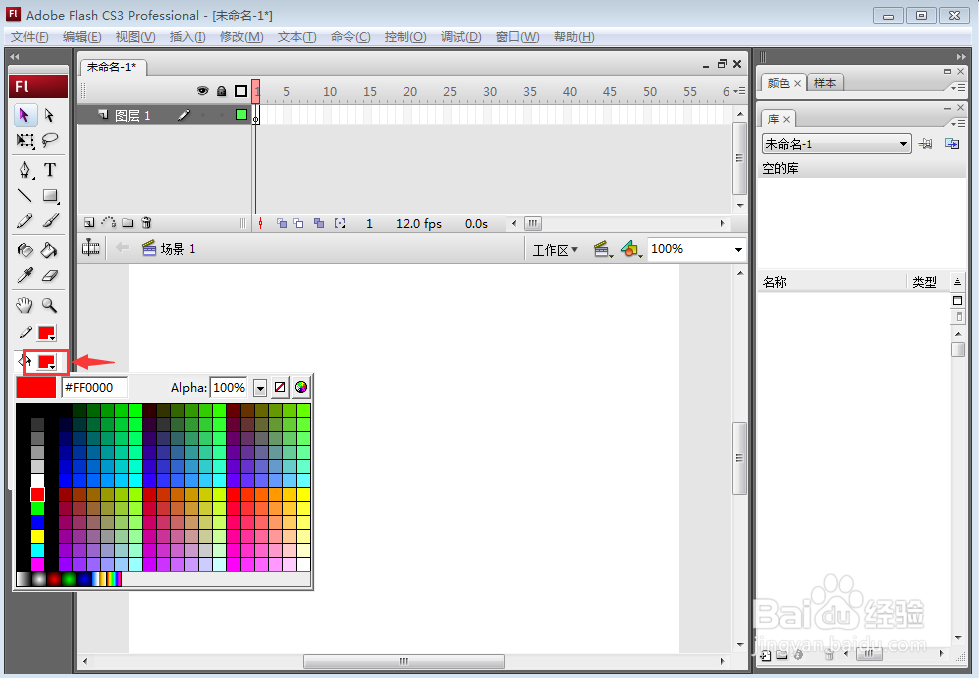This screenshot has width=979, height=678.
Task: Select the Selection (black arrow) tool
Action: (24, 115)
